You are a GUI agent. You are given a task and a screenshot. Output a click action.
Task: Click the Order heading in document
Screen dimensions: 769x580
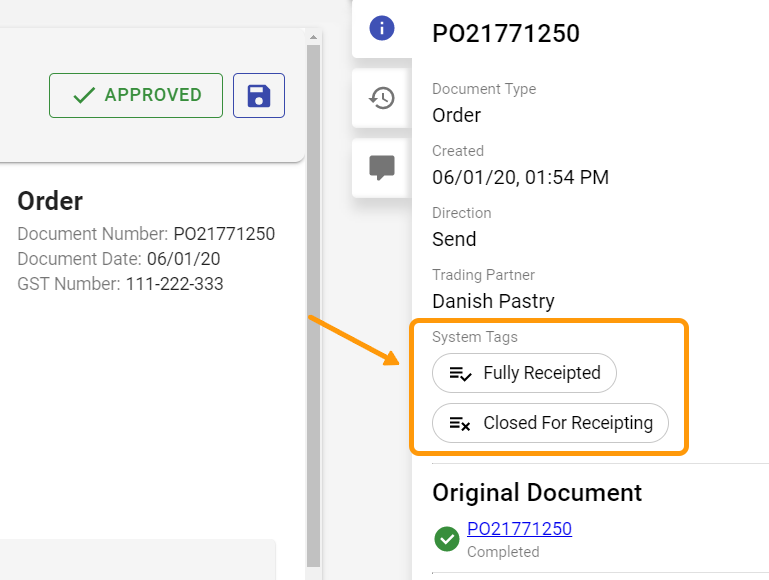pyautogui.click(x=50, y=201)
